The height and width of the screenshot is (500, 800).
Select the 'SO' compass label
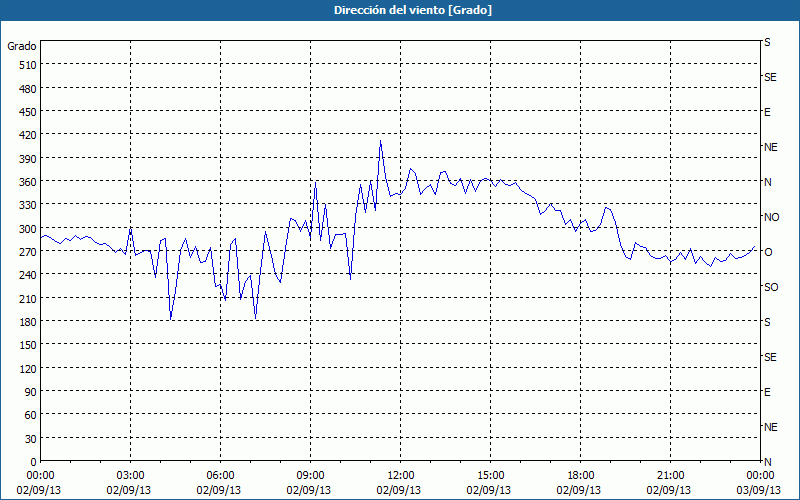tap(771, 287)
